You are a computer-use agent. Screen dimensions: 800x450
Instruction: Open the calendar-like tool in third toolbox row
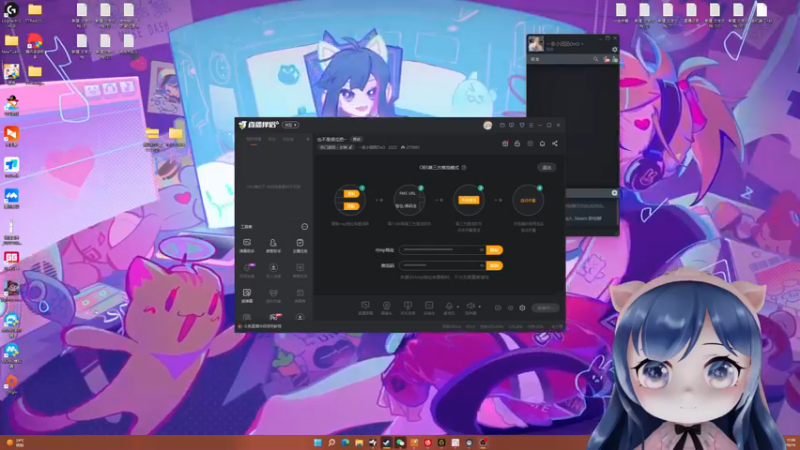click(x=300, y=295)
